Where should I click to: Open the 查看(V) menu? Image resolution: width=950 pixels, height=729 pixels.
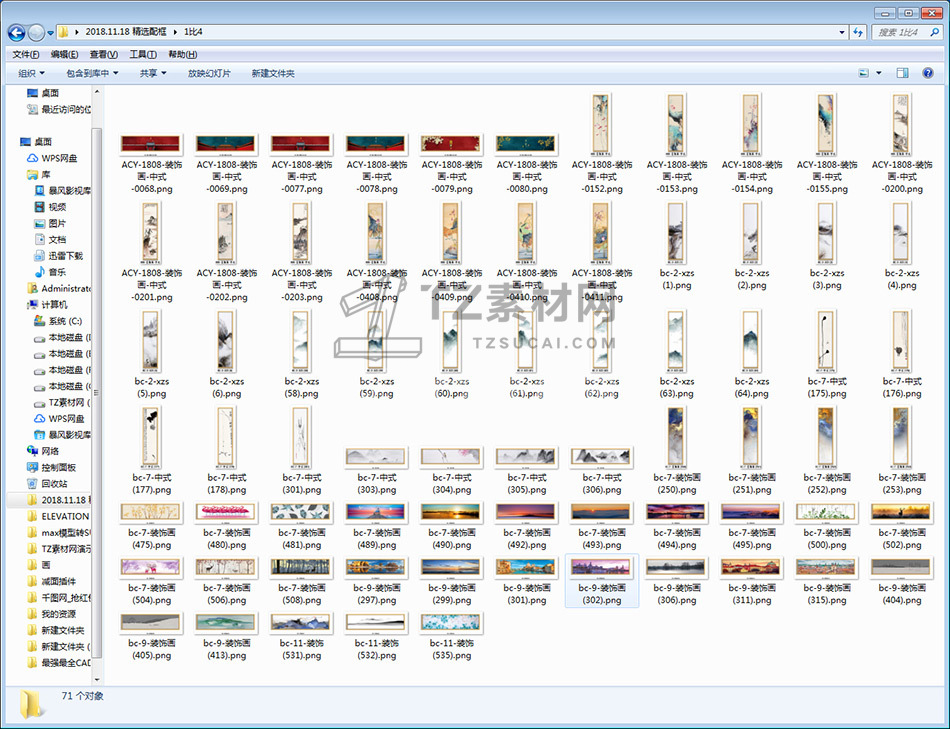click(103, 54)
